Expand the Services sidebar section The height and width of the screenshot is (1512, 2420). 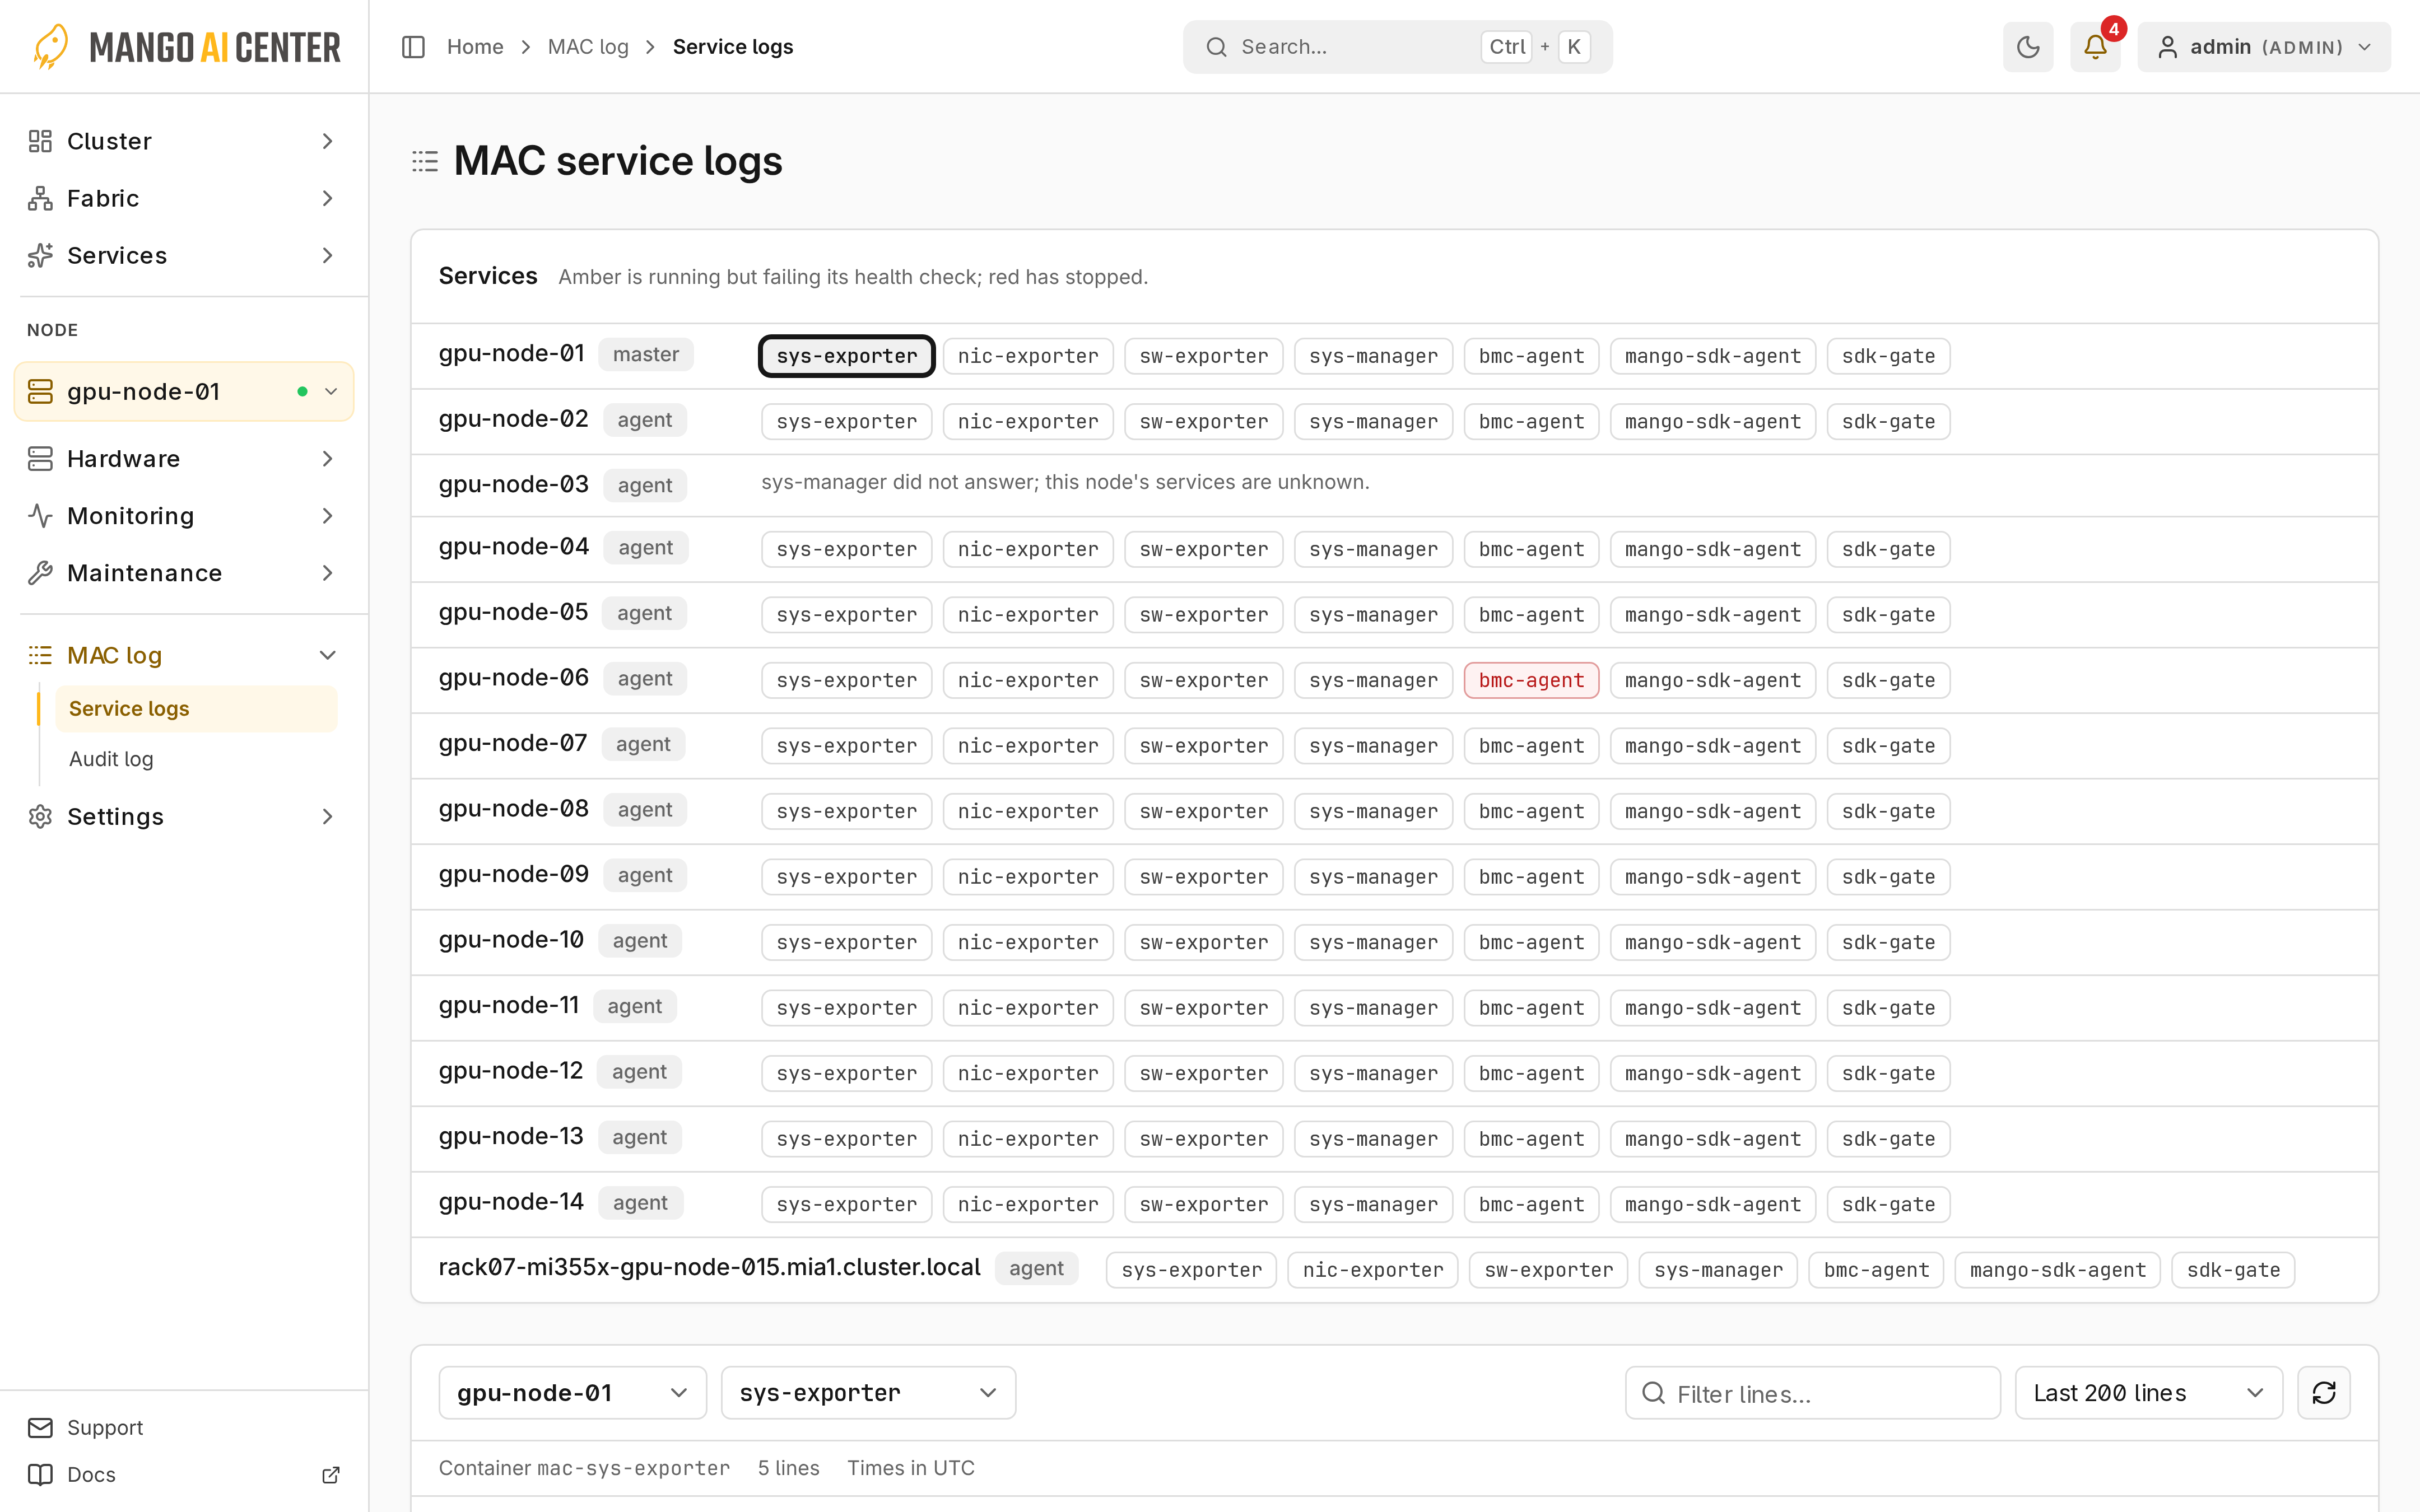click(x=184, y=255)
